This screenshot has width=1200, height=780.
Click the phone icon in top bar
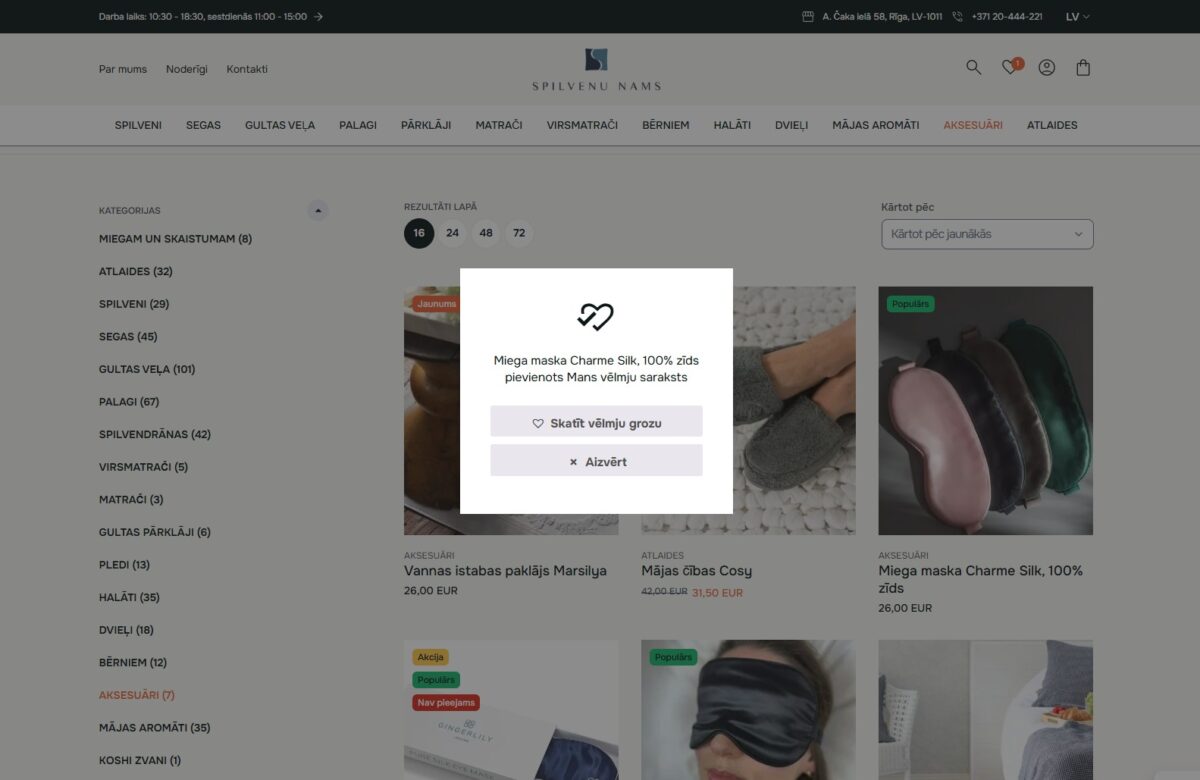tap(957, 16)
